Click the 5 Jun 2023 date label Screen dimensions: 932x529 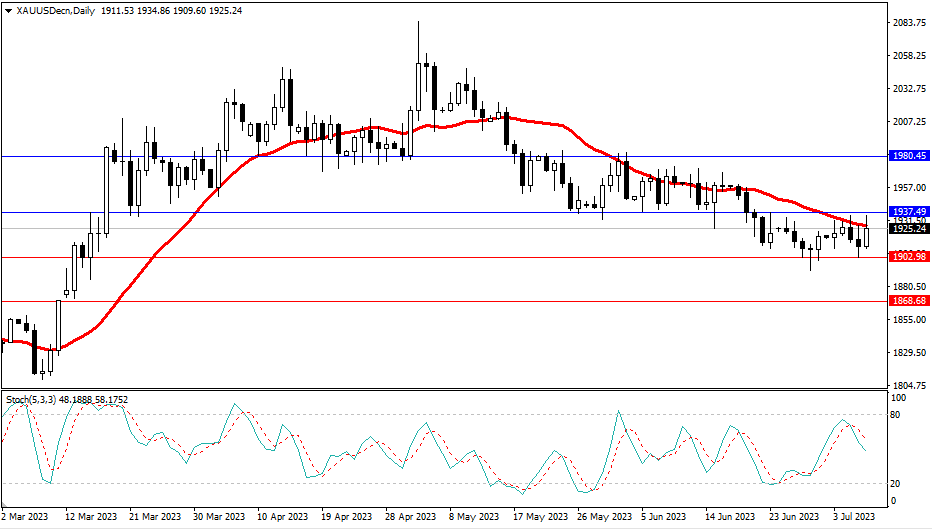663,517
